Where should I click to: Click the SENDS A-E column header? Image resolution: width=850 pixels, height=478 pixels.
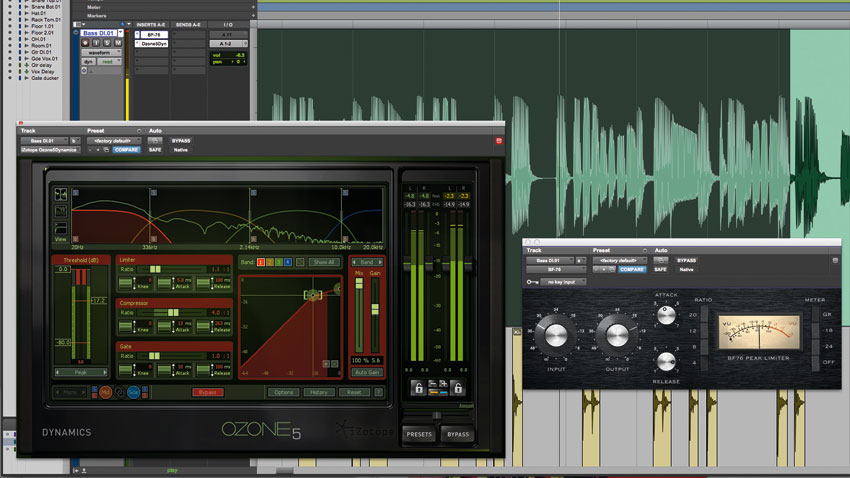point(188,25)
